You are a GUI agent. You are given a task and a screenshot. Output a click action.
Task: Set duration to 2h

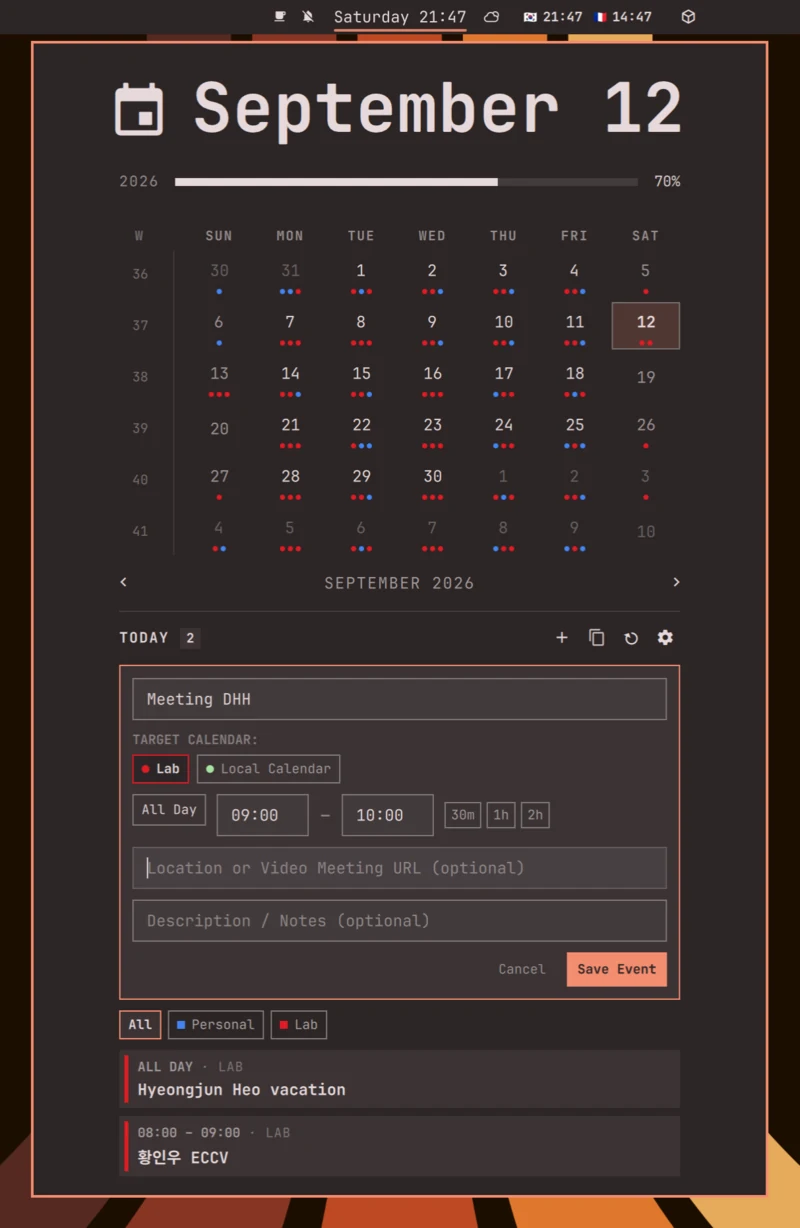pyautogui.click(x=535, y=815)
